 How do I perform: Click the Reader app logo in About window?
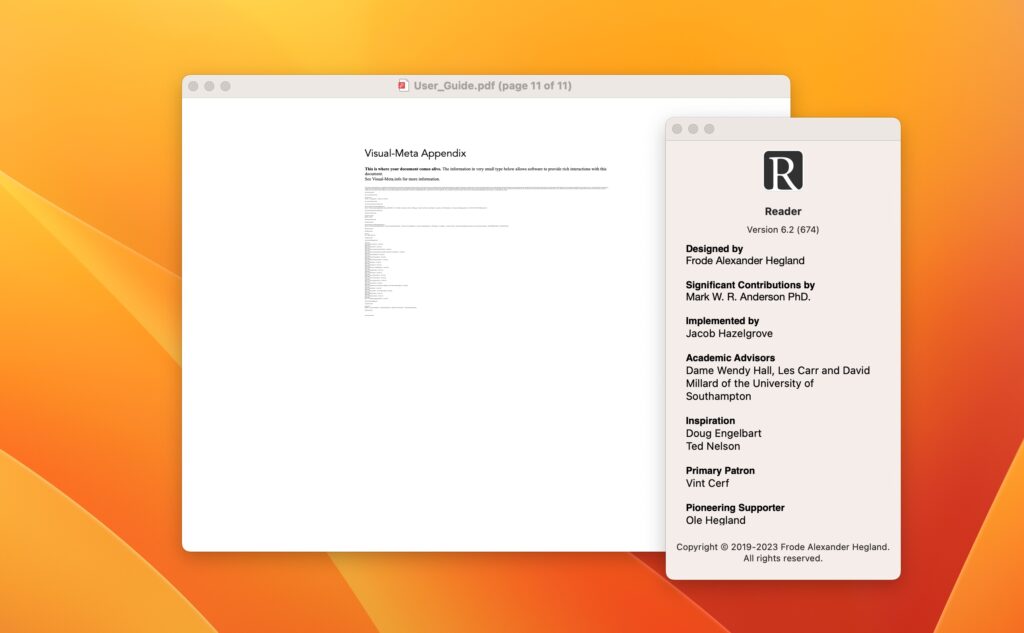(783, 171)
